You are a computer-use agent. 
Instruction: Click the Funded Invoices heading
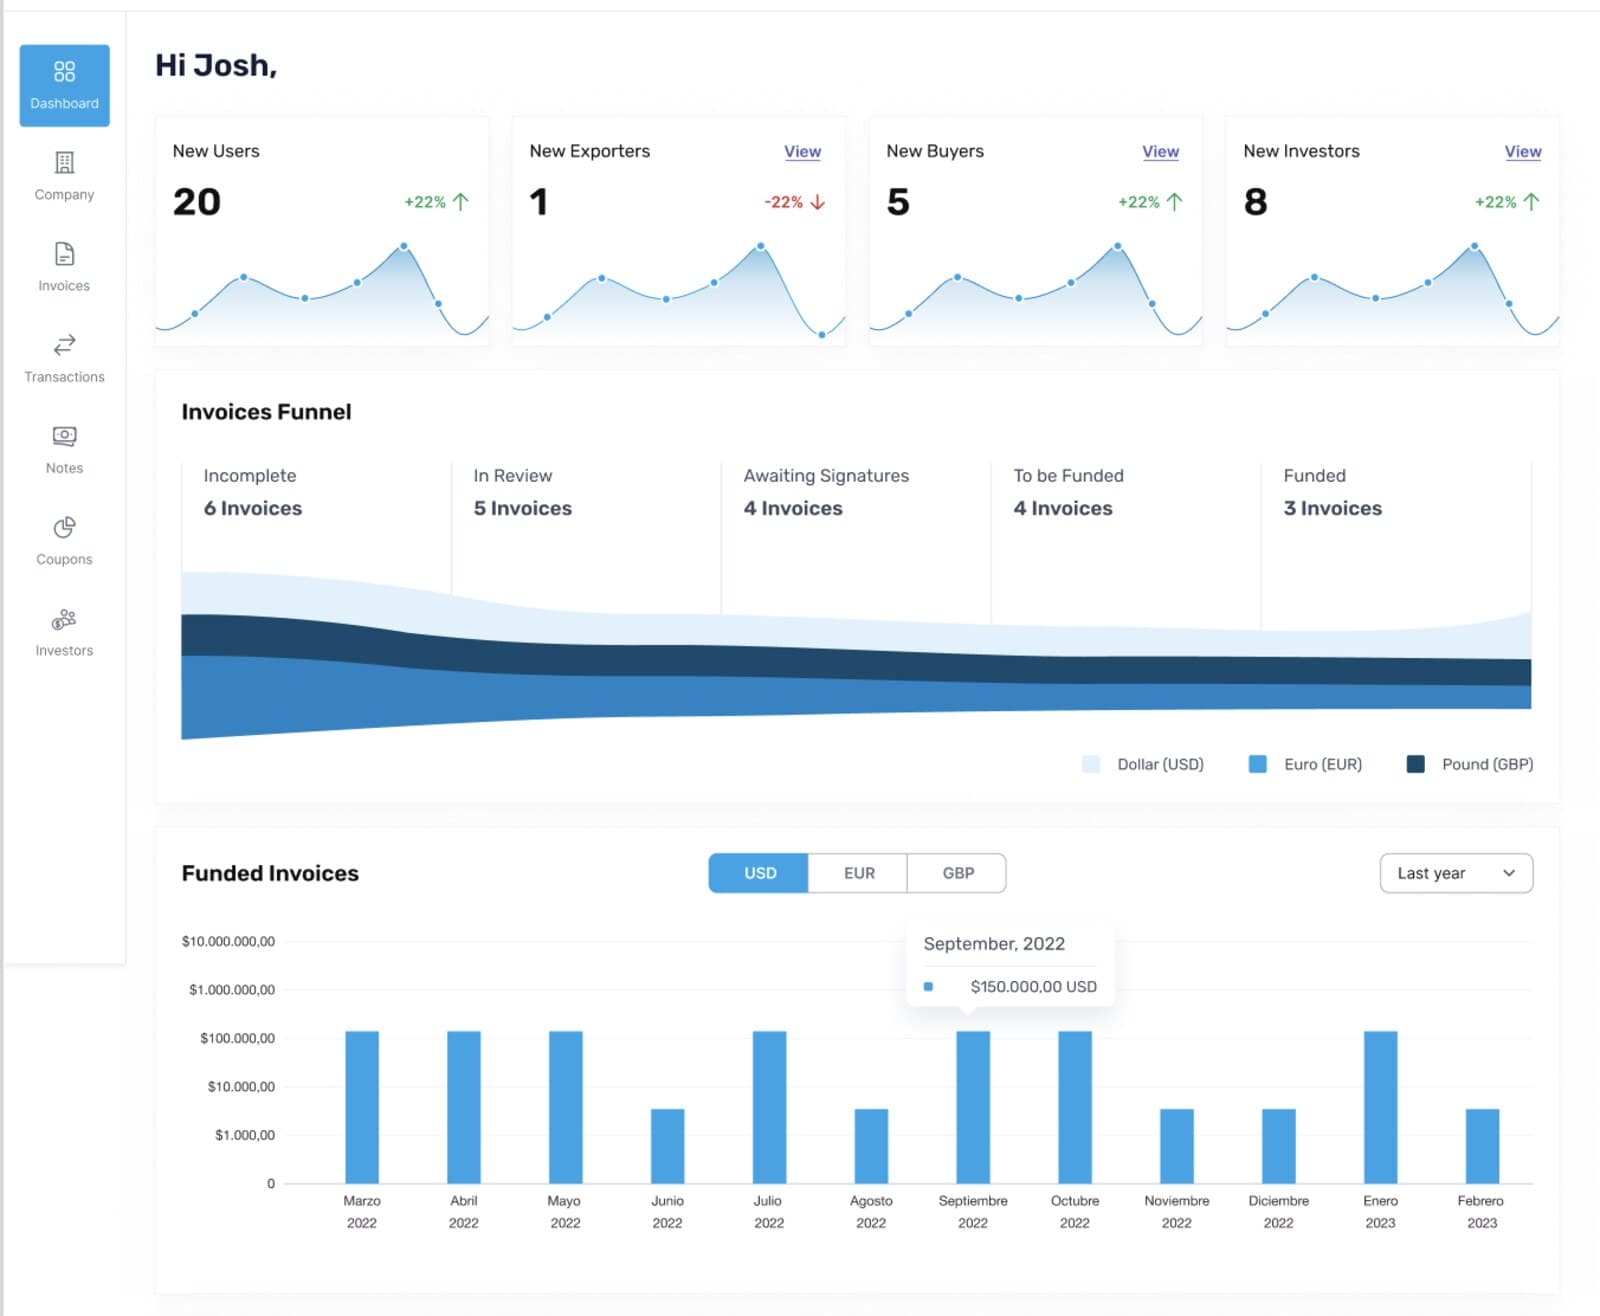point(270,873)
